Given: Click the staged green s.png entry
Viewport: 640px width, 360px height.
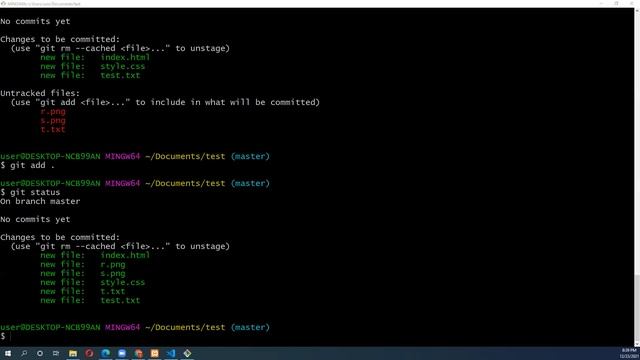Looking at the screenshot, I should [113, 273].
